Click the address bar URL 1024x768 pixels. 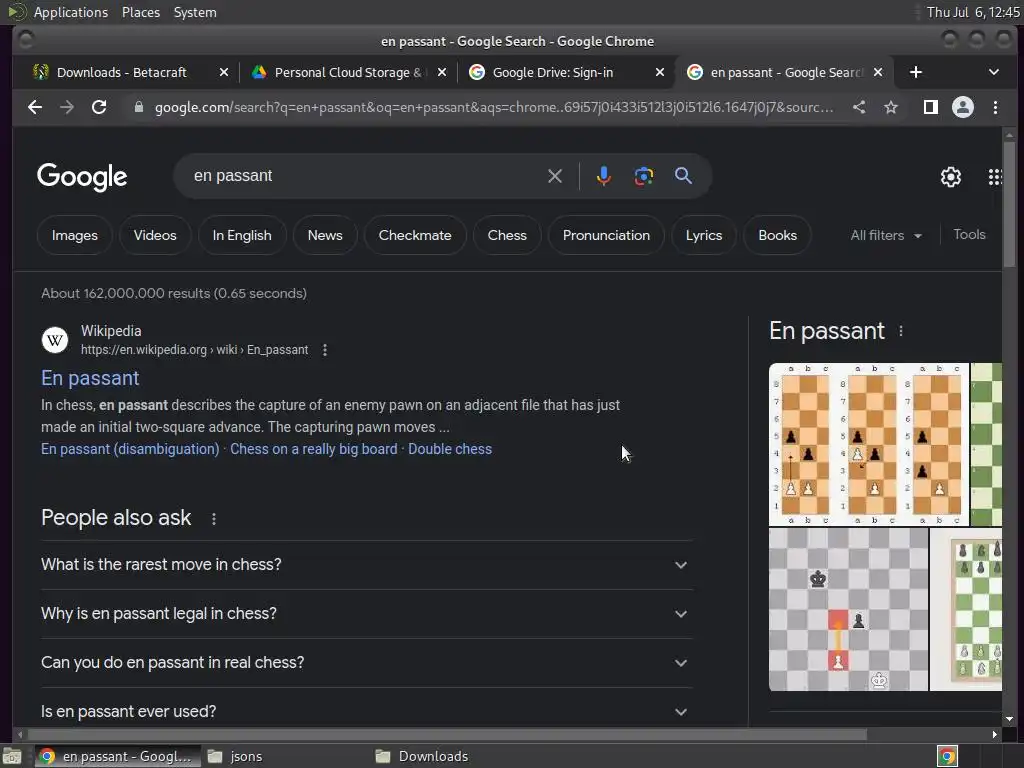click(x=494, y=107)
